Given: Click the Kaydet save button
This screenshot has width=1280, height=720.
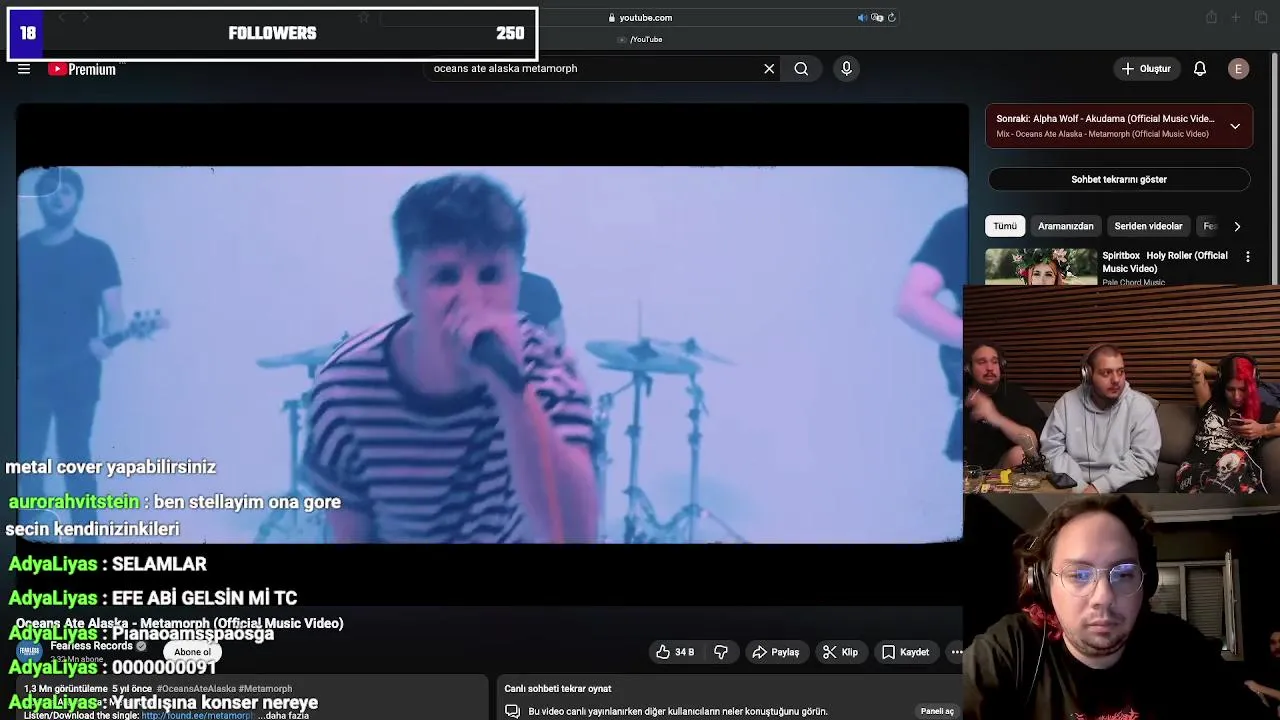Looking at the screenshot, I should [x=905, y=652].
